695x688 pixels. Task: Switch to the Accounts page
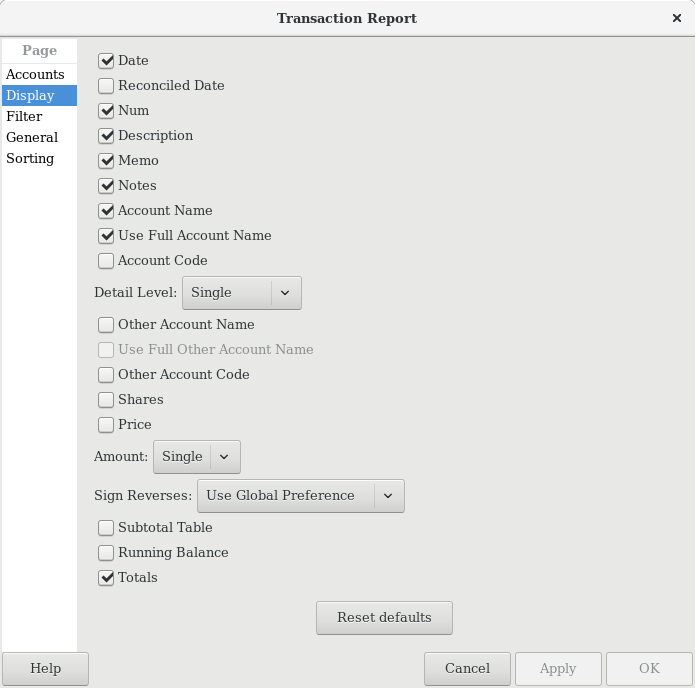pos(35,75)
